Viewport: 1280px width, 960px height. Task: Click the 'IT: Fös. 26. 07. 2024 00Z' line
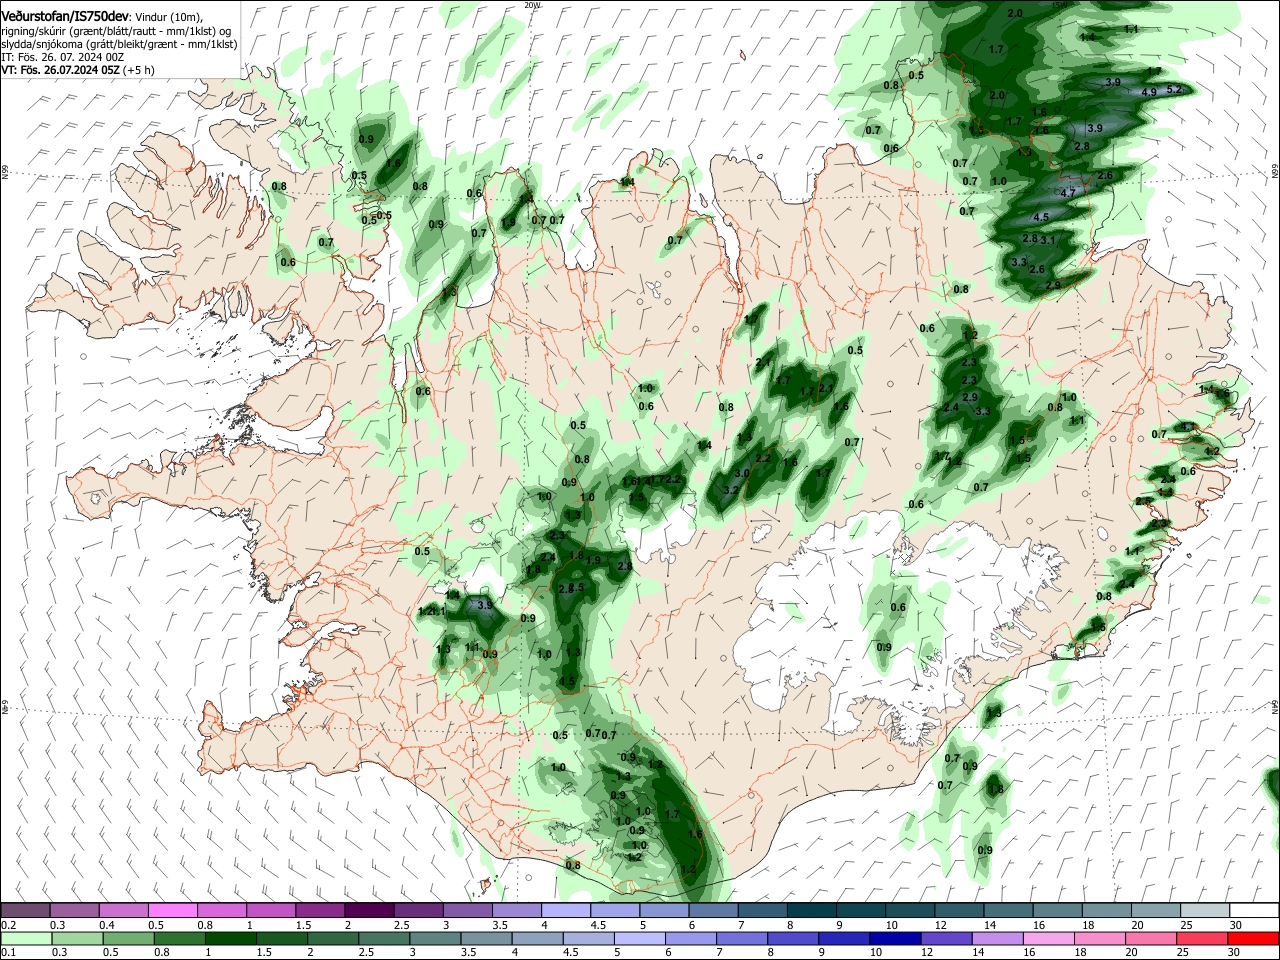[x=62, y=58]
